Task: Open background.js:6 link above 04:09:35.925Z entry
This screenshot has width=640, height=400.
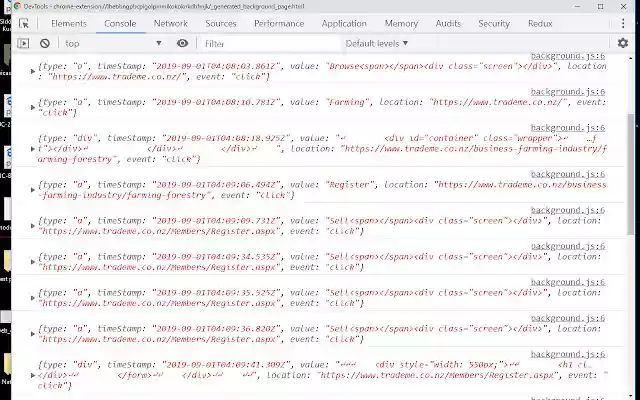Action: (x=568, y=282)
